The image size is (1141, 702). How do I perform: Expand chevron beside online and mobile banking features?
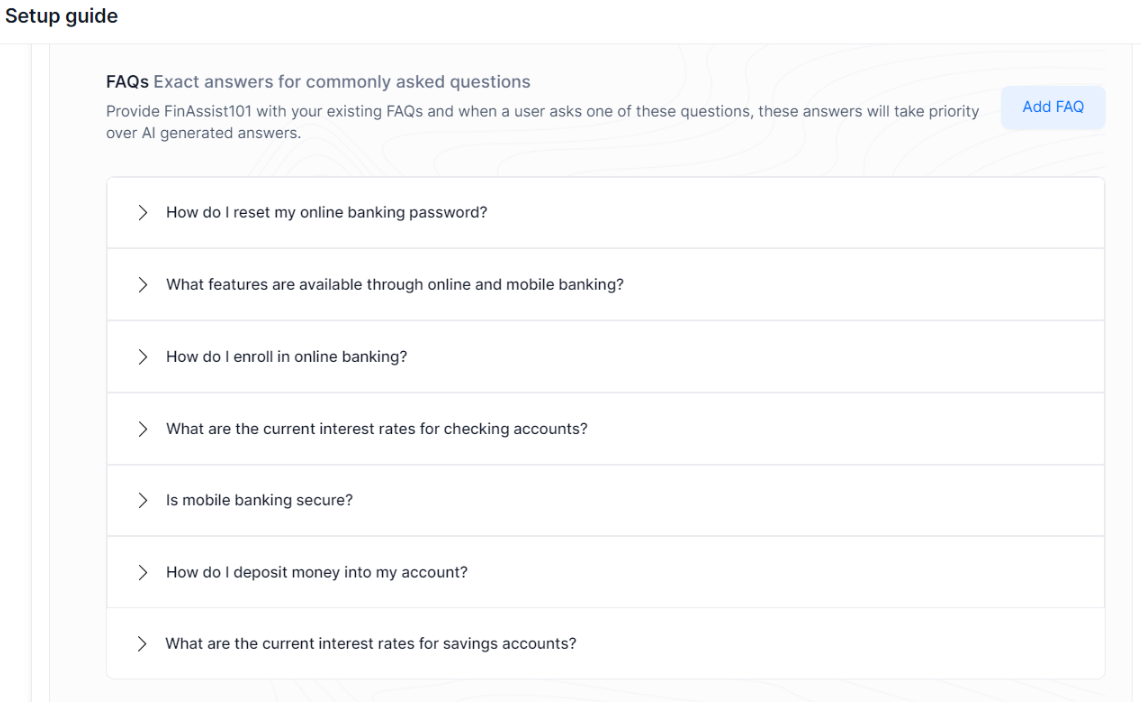coord(143,284)
